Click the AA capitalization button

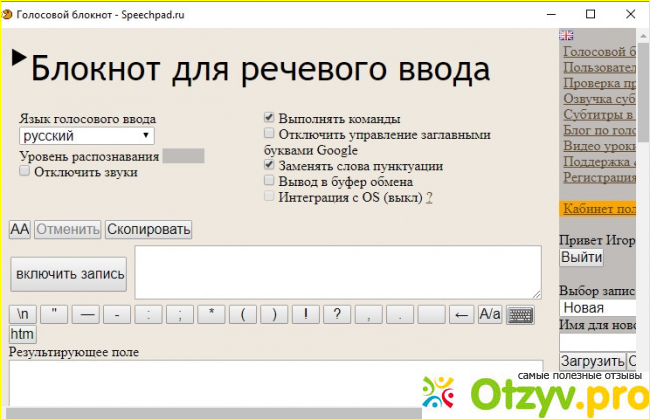pos(20,229)
